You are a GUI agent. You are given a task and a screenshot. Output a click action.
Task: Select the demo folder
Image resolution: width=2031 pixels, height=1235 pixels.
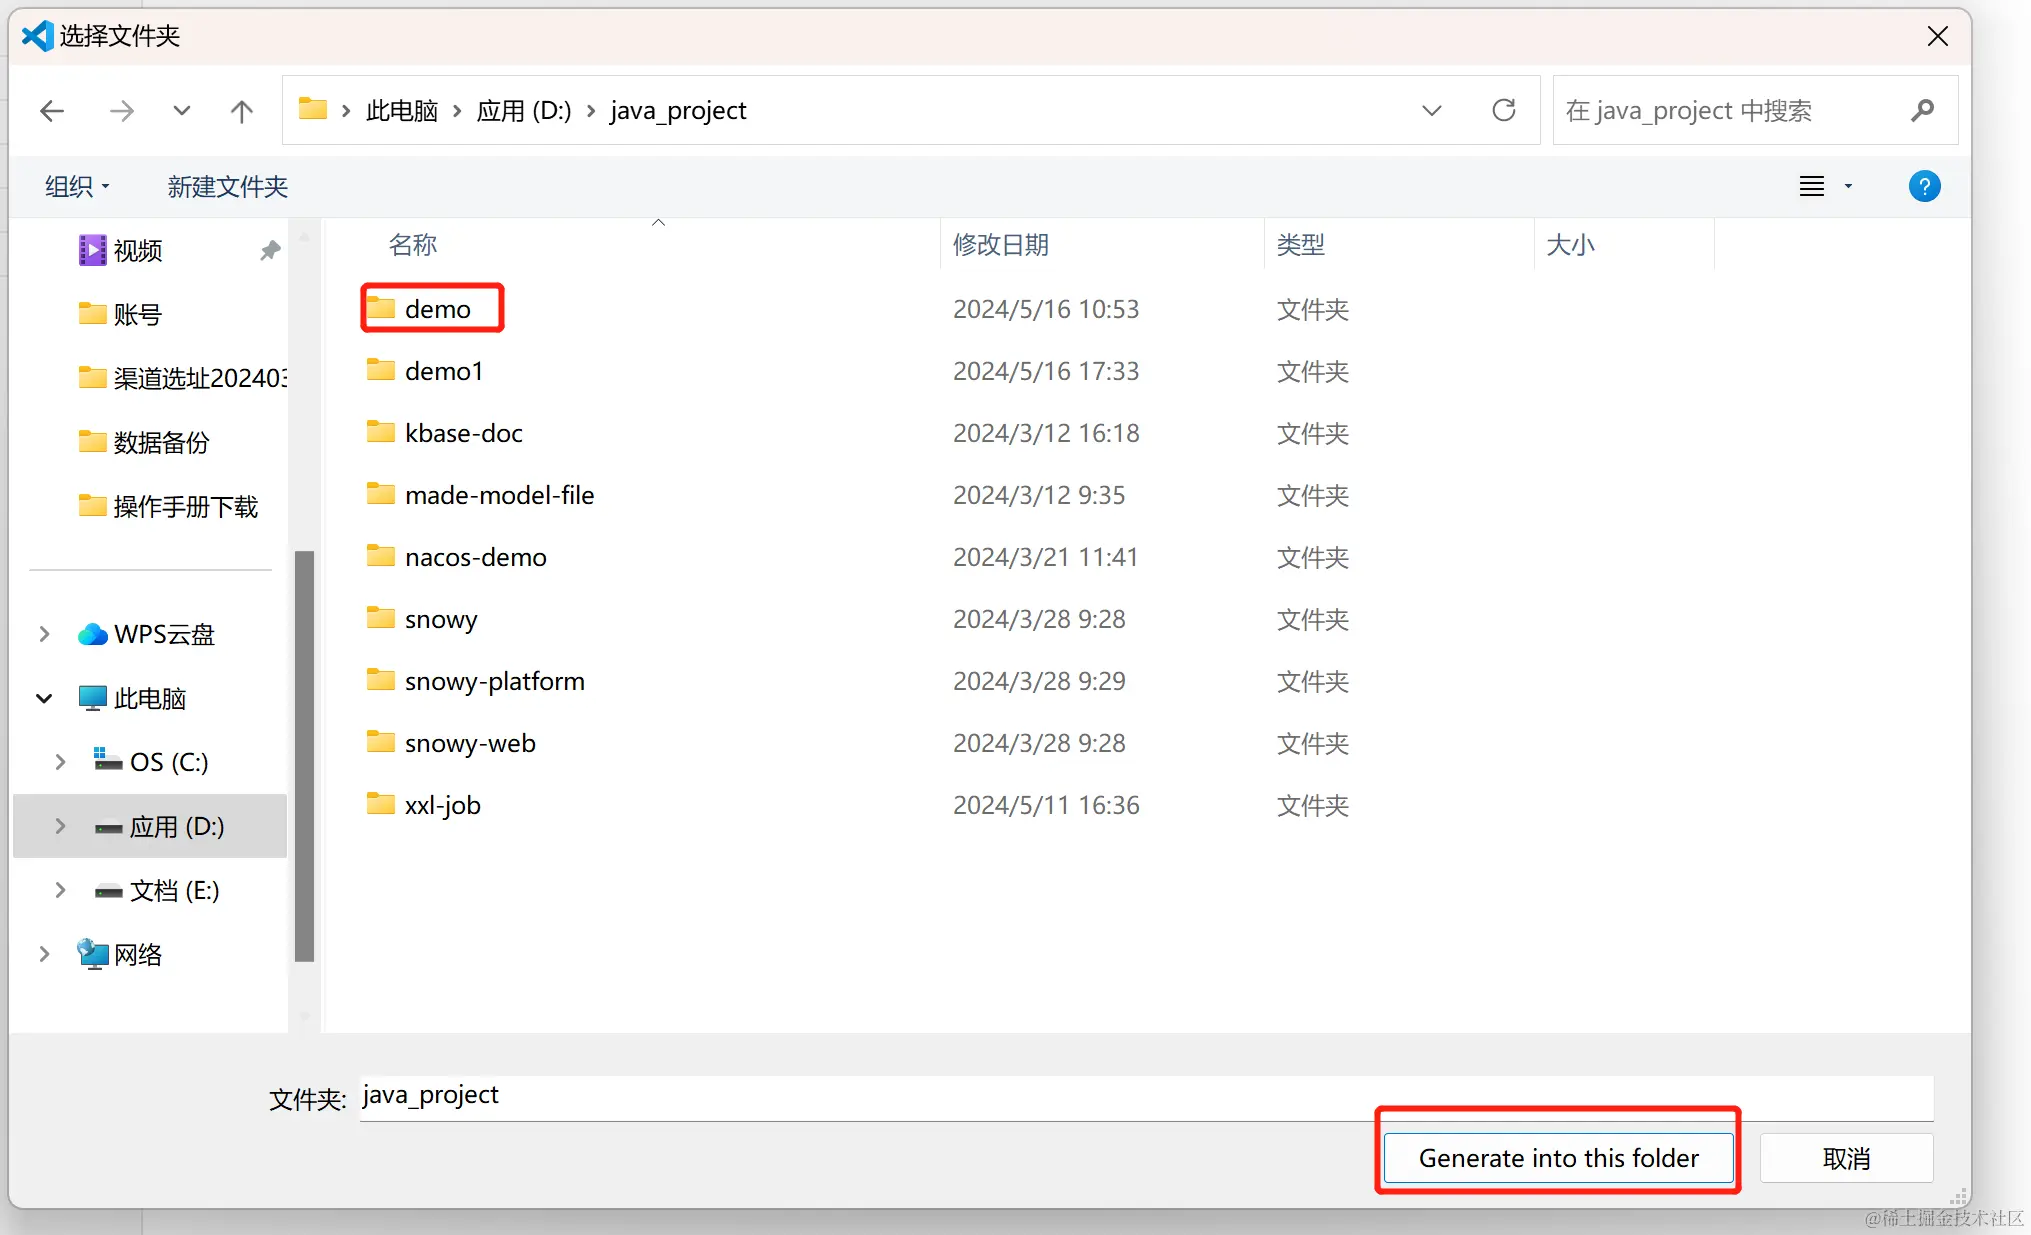point(437,309)
